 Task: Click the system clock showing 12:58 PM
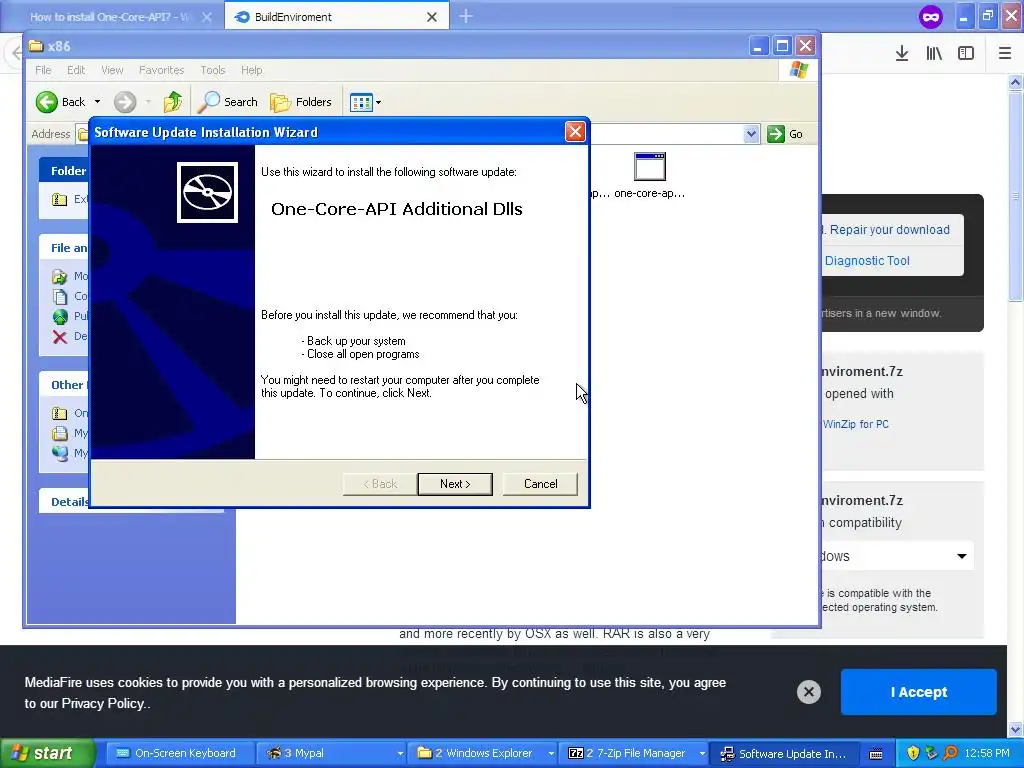(x=986, y=753)
